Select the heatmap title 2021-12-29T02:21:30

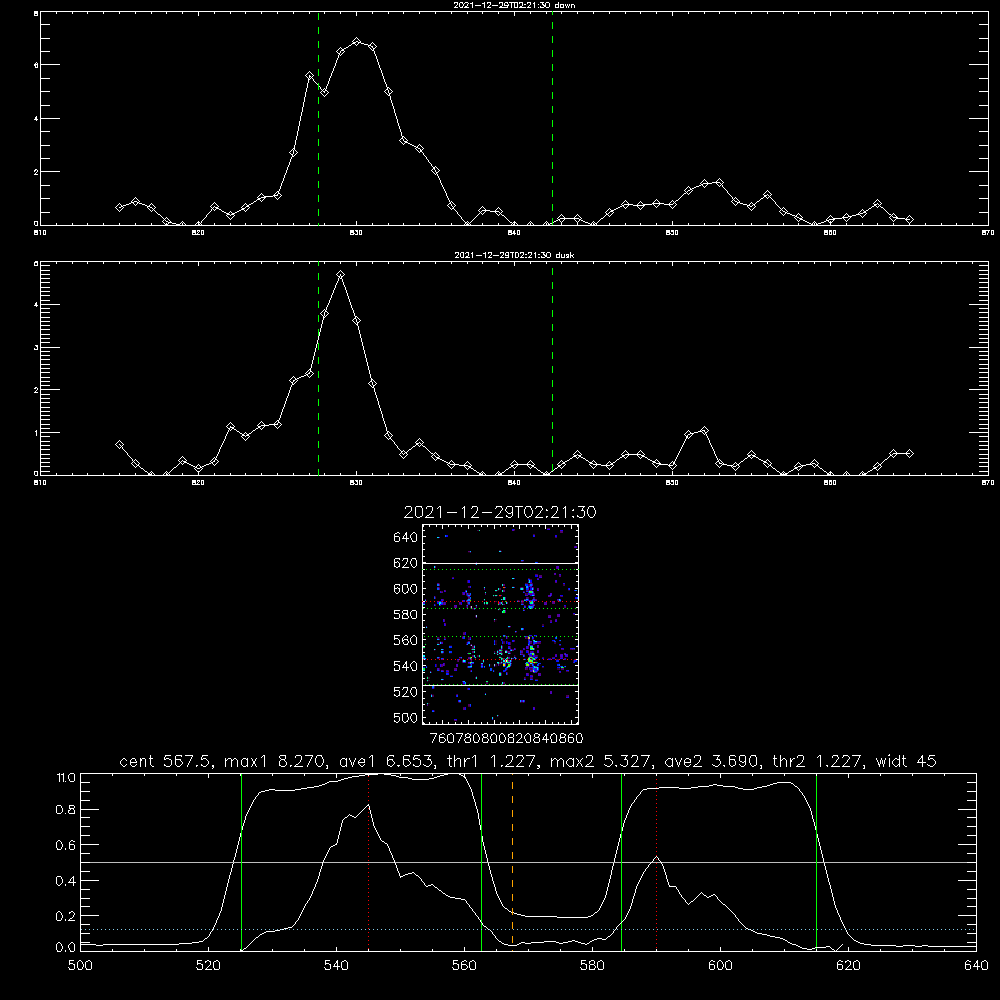pyautogui.click(x=500, y=512)
